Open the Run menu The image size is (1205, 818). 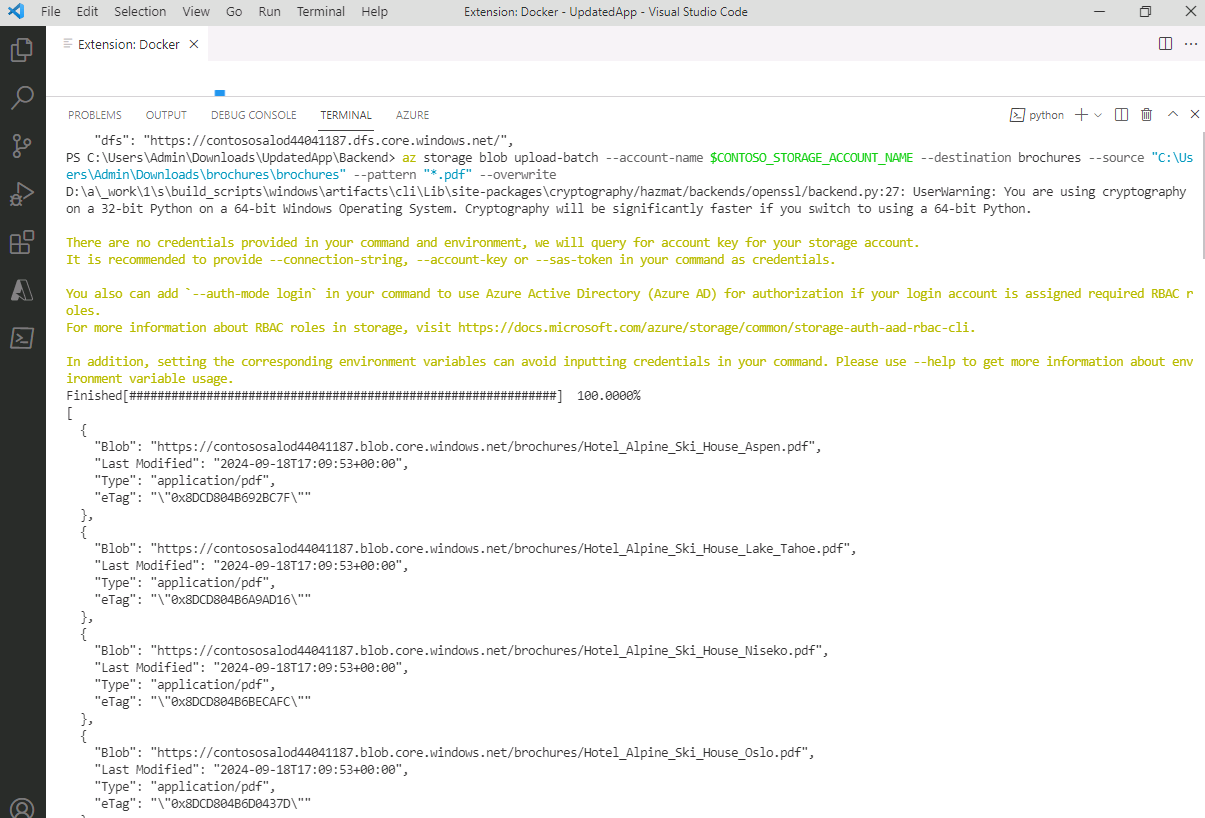click(x=269, y=12)
